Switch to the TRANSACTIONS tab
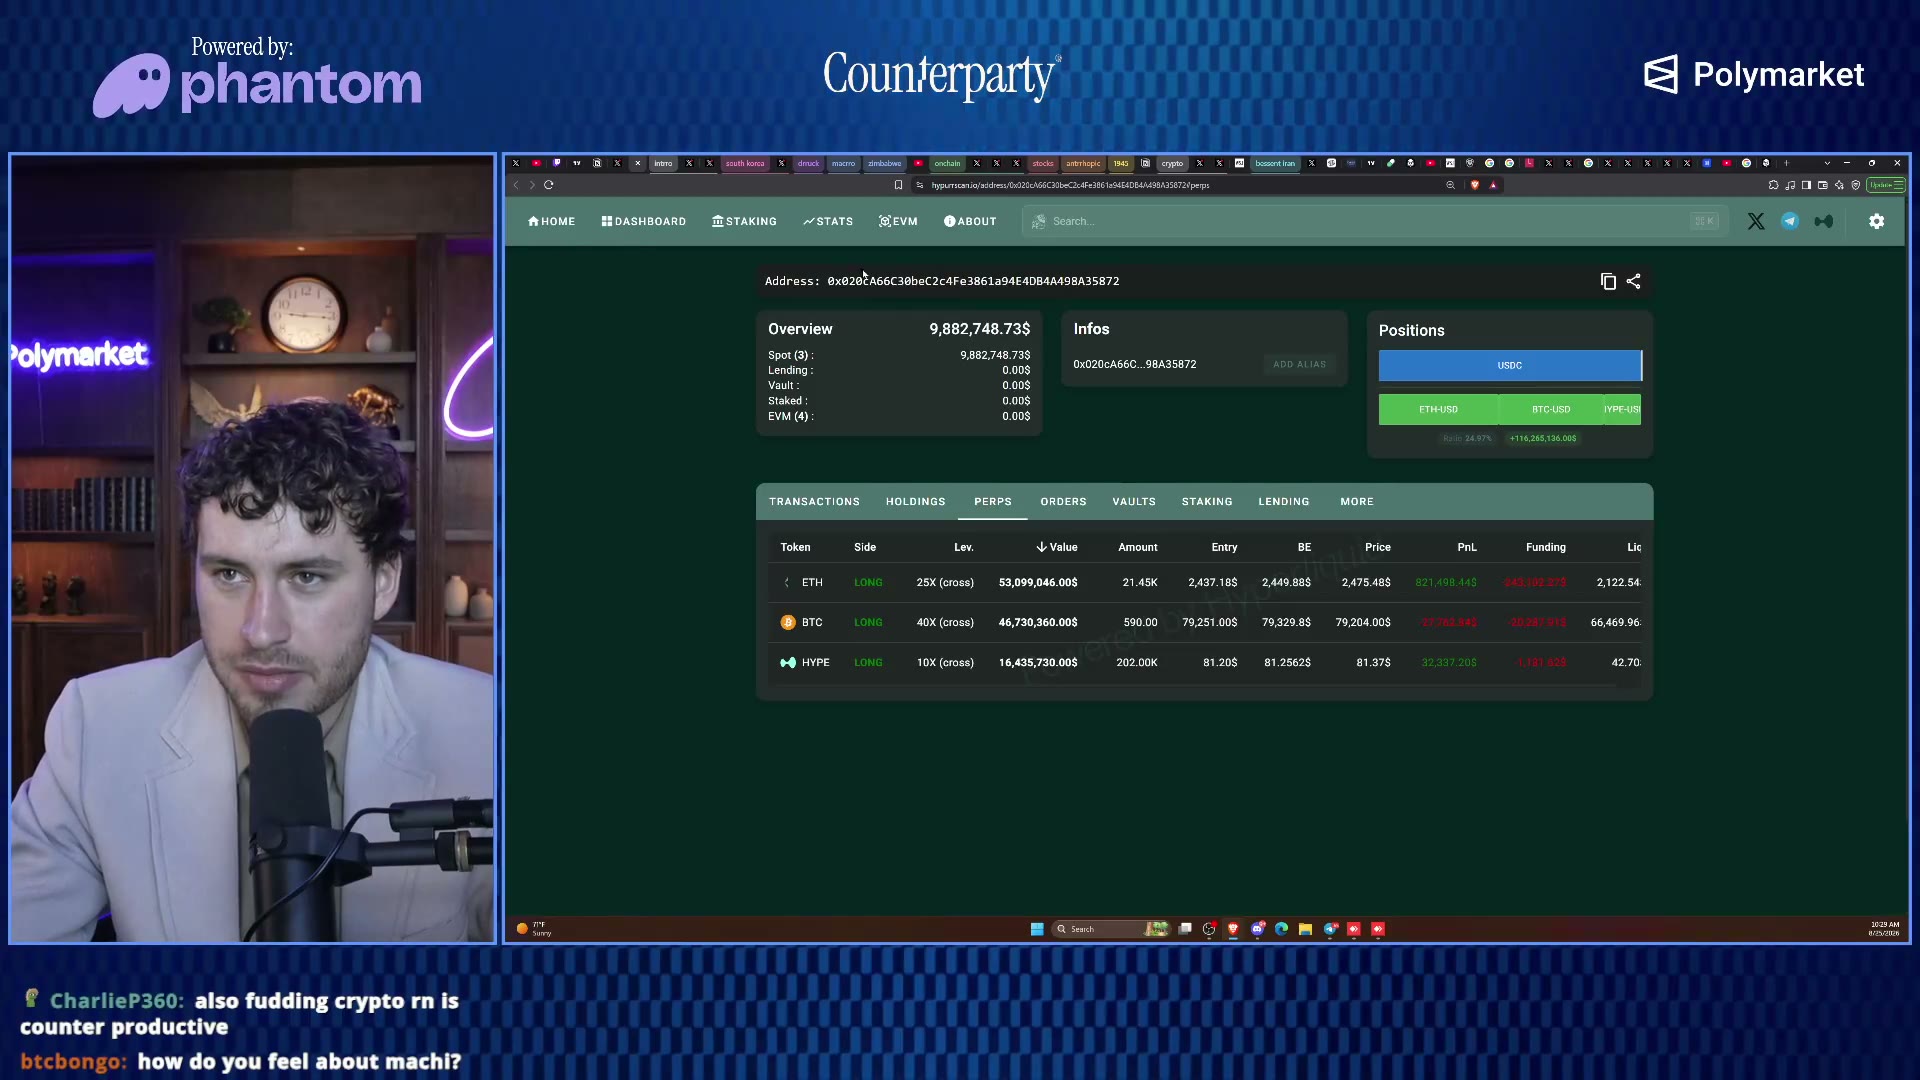This screenshot has width=1920, height=1080. point(814,502)
